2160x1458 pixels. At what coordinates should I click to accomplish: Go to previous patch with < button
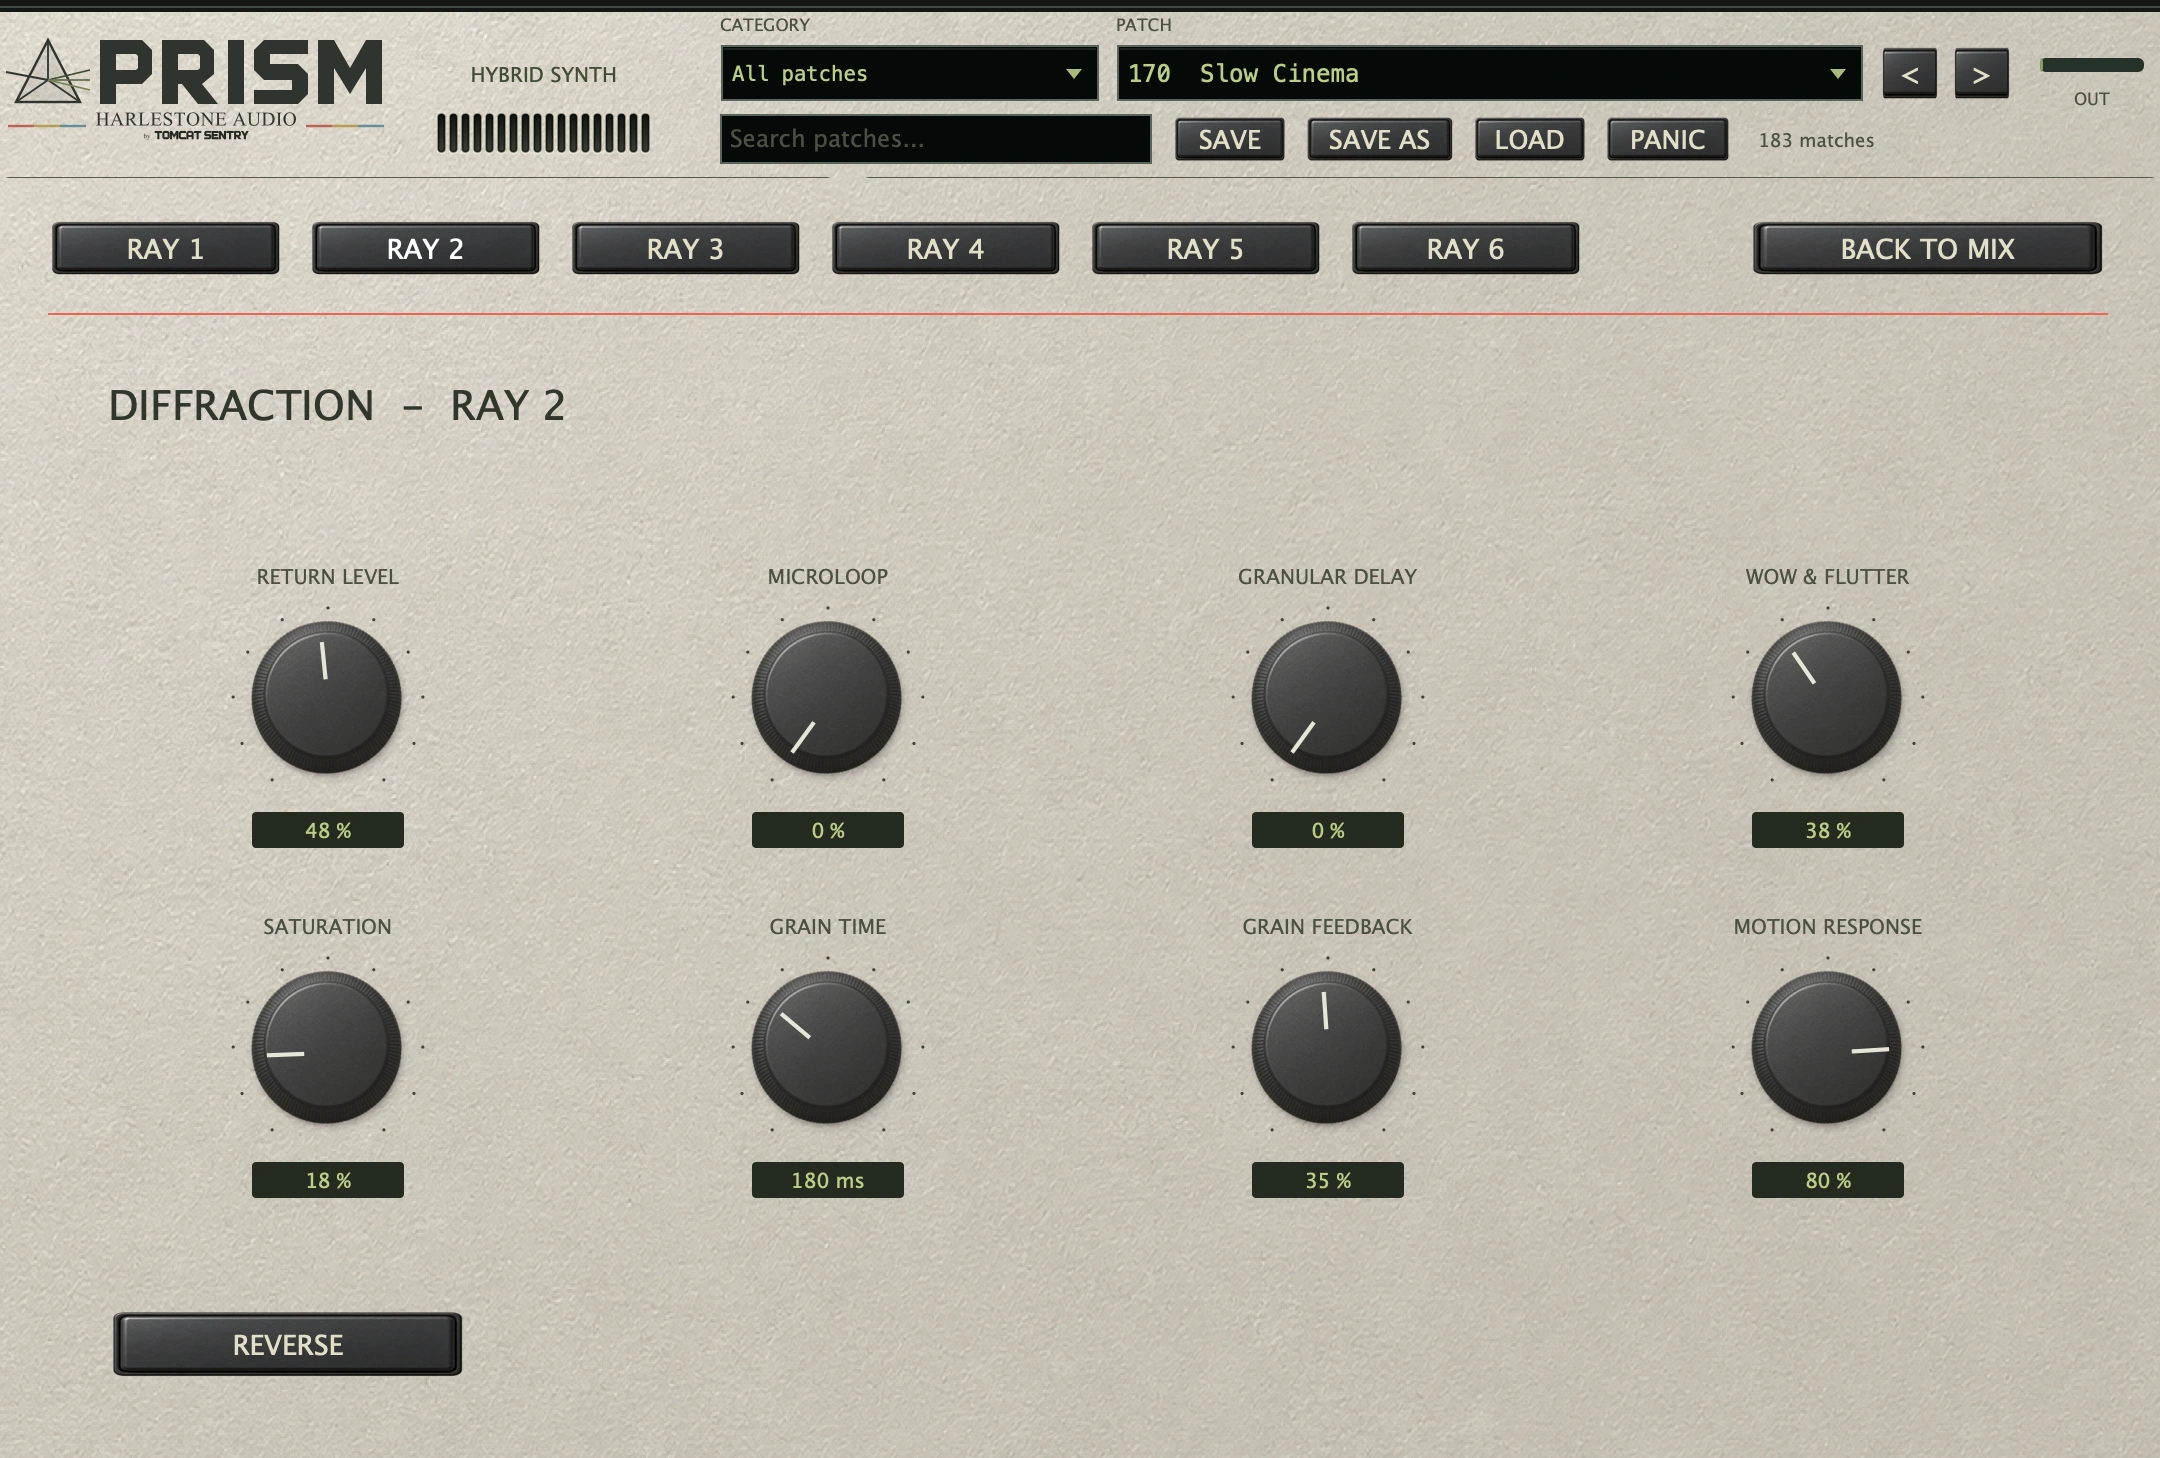click(1909, 74)
